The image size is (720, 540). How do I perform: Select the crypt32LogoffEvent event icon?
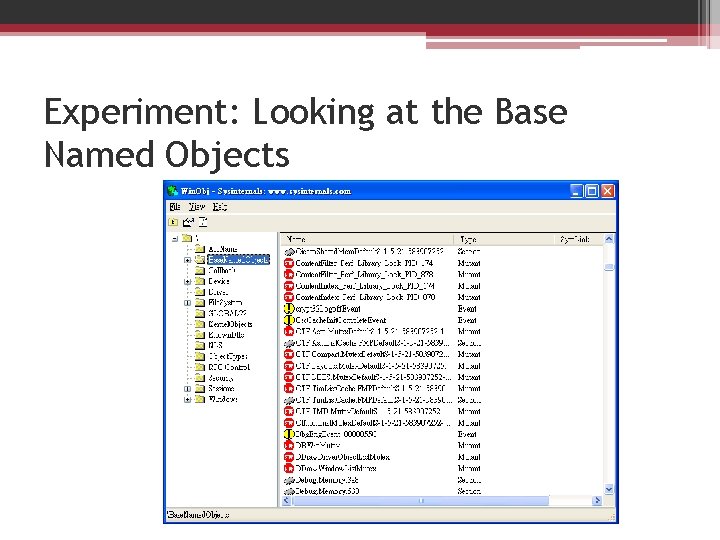coord(289,309)
